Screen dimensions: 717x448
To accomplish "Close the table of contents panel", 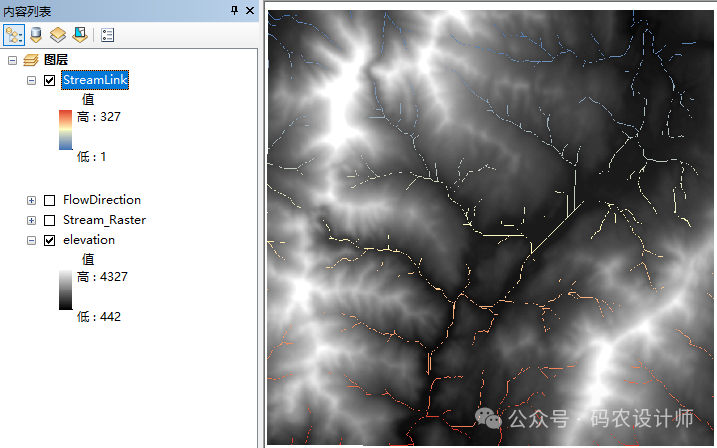I will click(x=250, y=10).
